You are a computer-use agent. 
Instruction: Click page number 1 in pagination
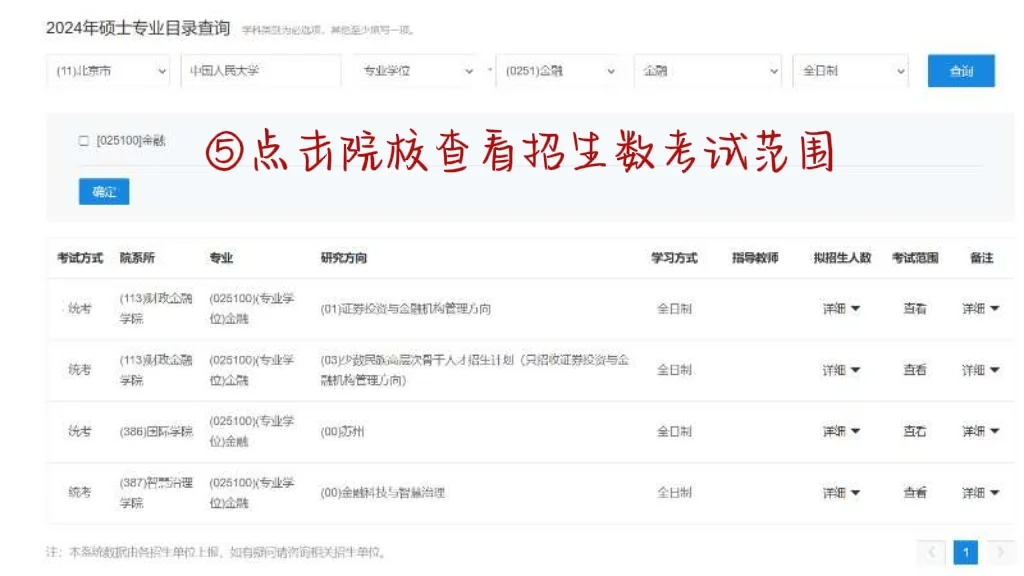coord(966,551)
